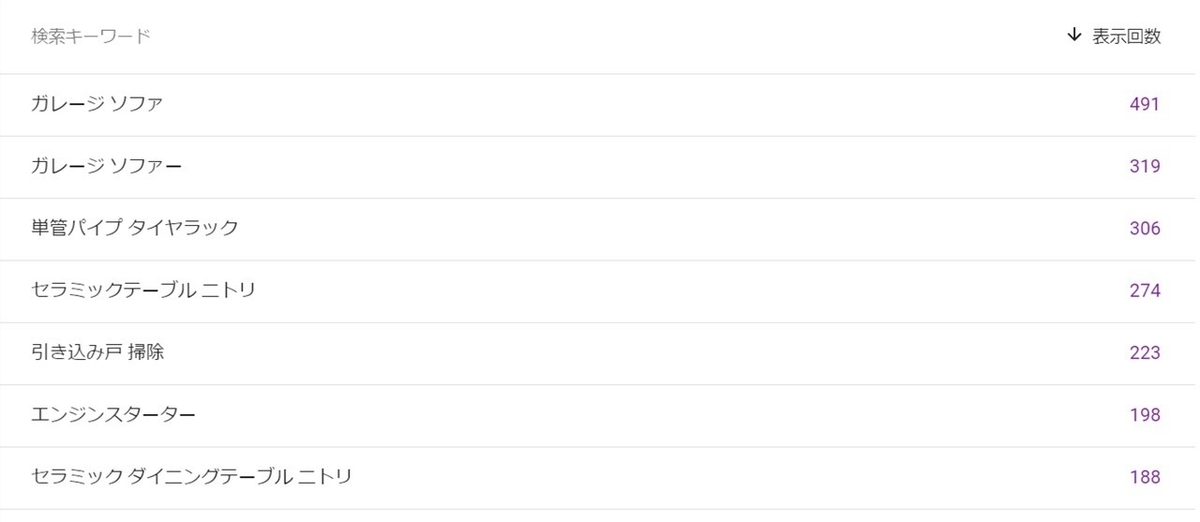
Task: Click the セラミックテーブル ニトリ keyword
Action: coord(144,290)
